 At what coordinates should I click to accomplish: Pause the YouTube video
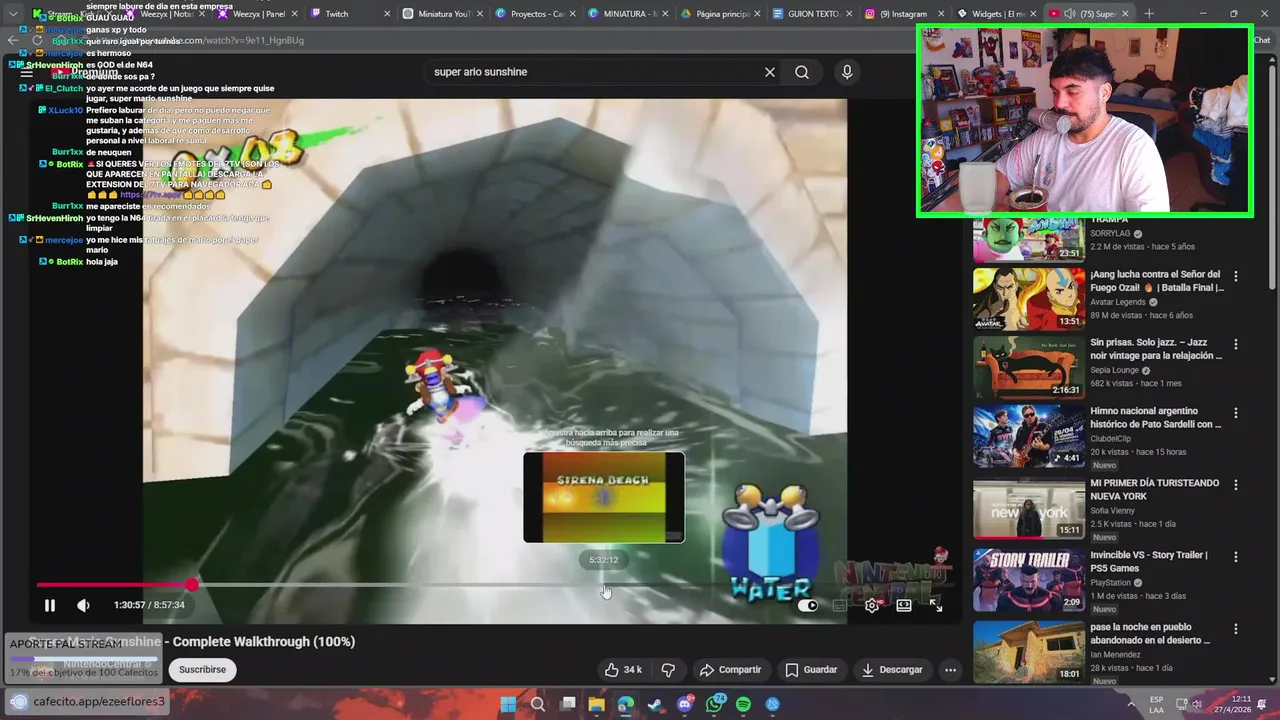coord(49,605)
